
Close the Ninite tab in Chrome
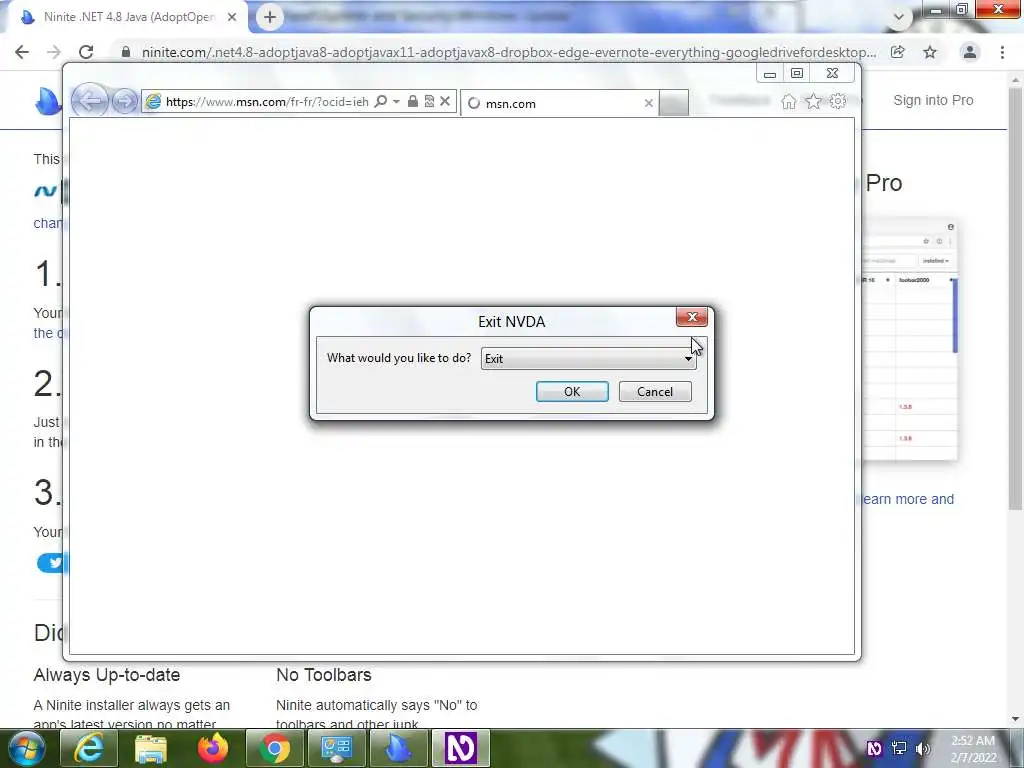(232, 17)
